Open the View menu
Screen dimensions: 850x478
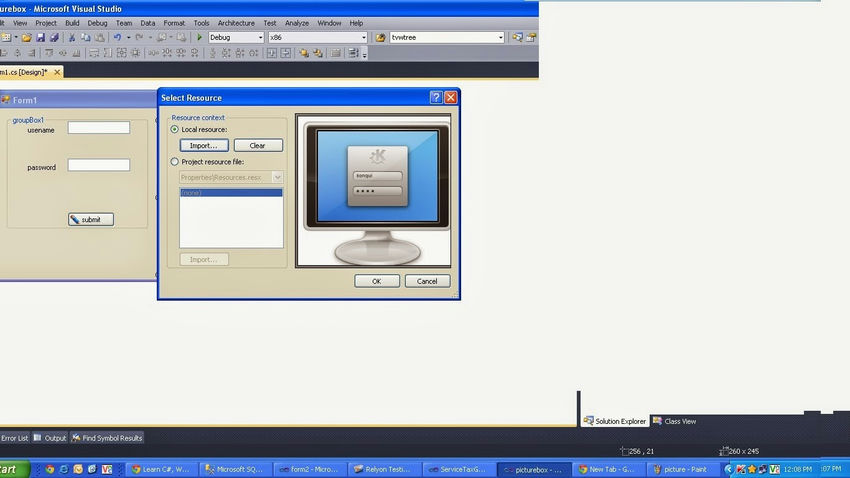20,23
